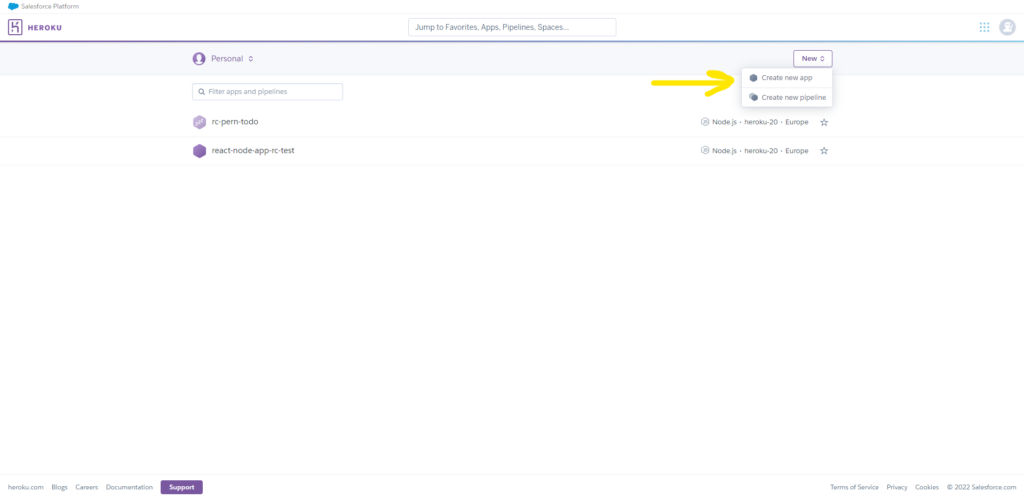Click the Node.js icon on react-node-app-rc-test row

pos(705,151)
